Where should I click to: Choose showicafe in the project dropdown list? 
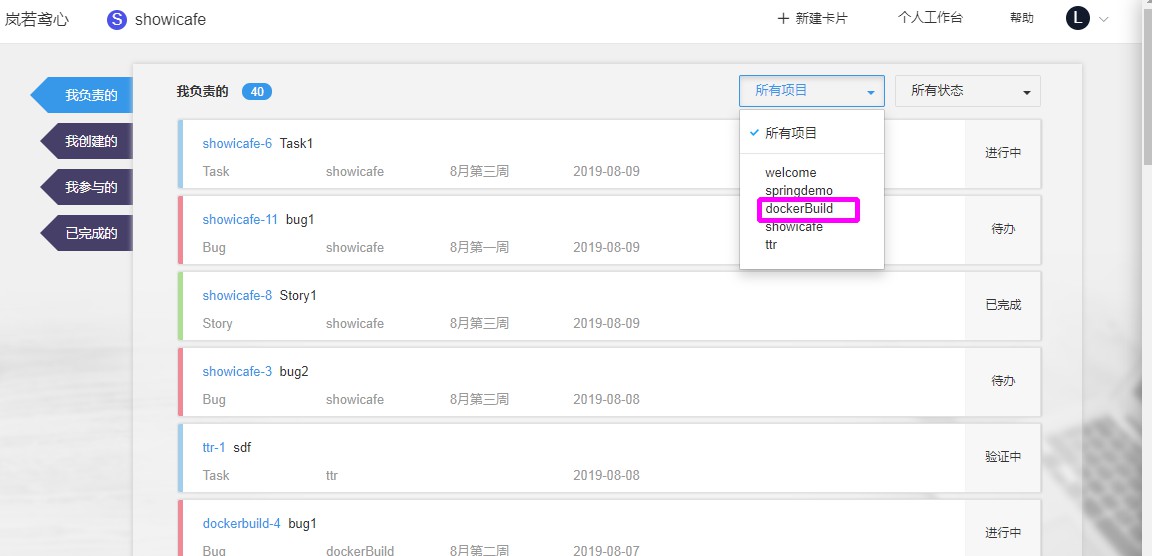click(793, 227)
